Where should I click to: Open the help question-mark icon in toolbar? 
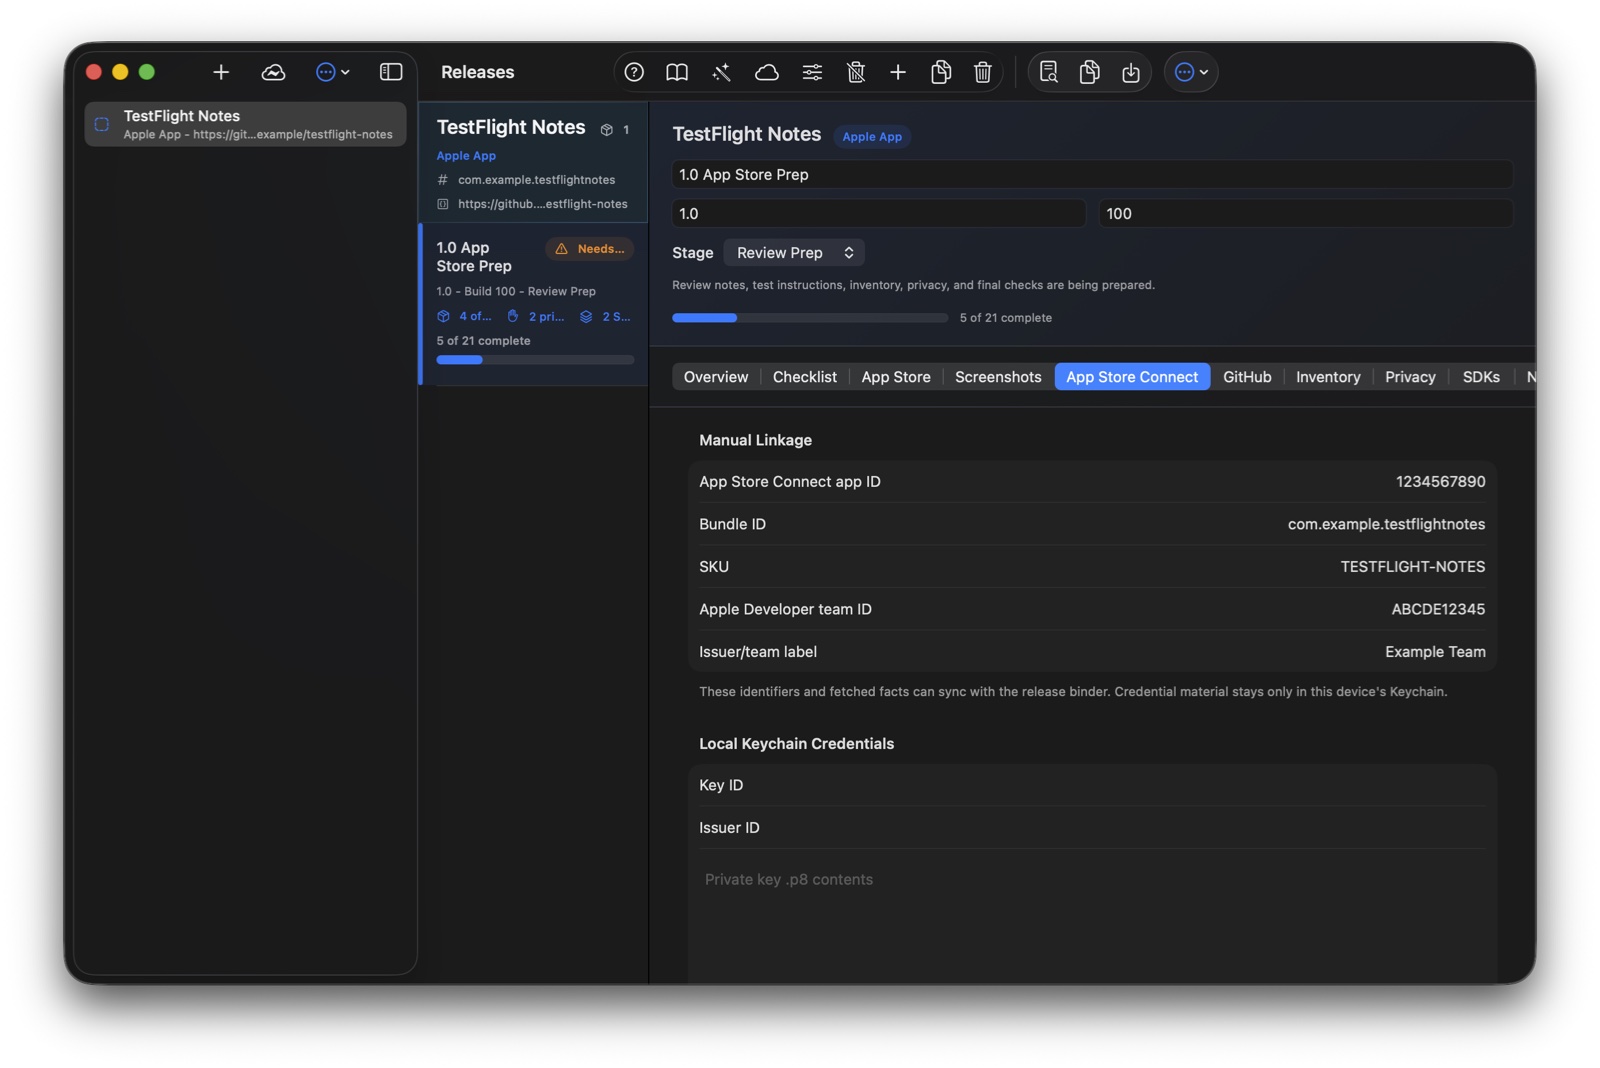(634, 72)
